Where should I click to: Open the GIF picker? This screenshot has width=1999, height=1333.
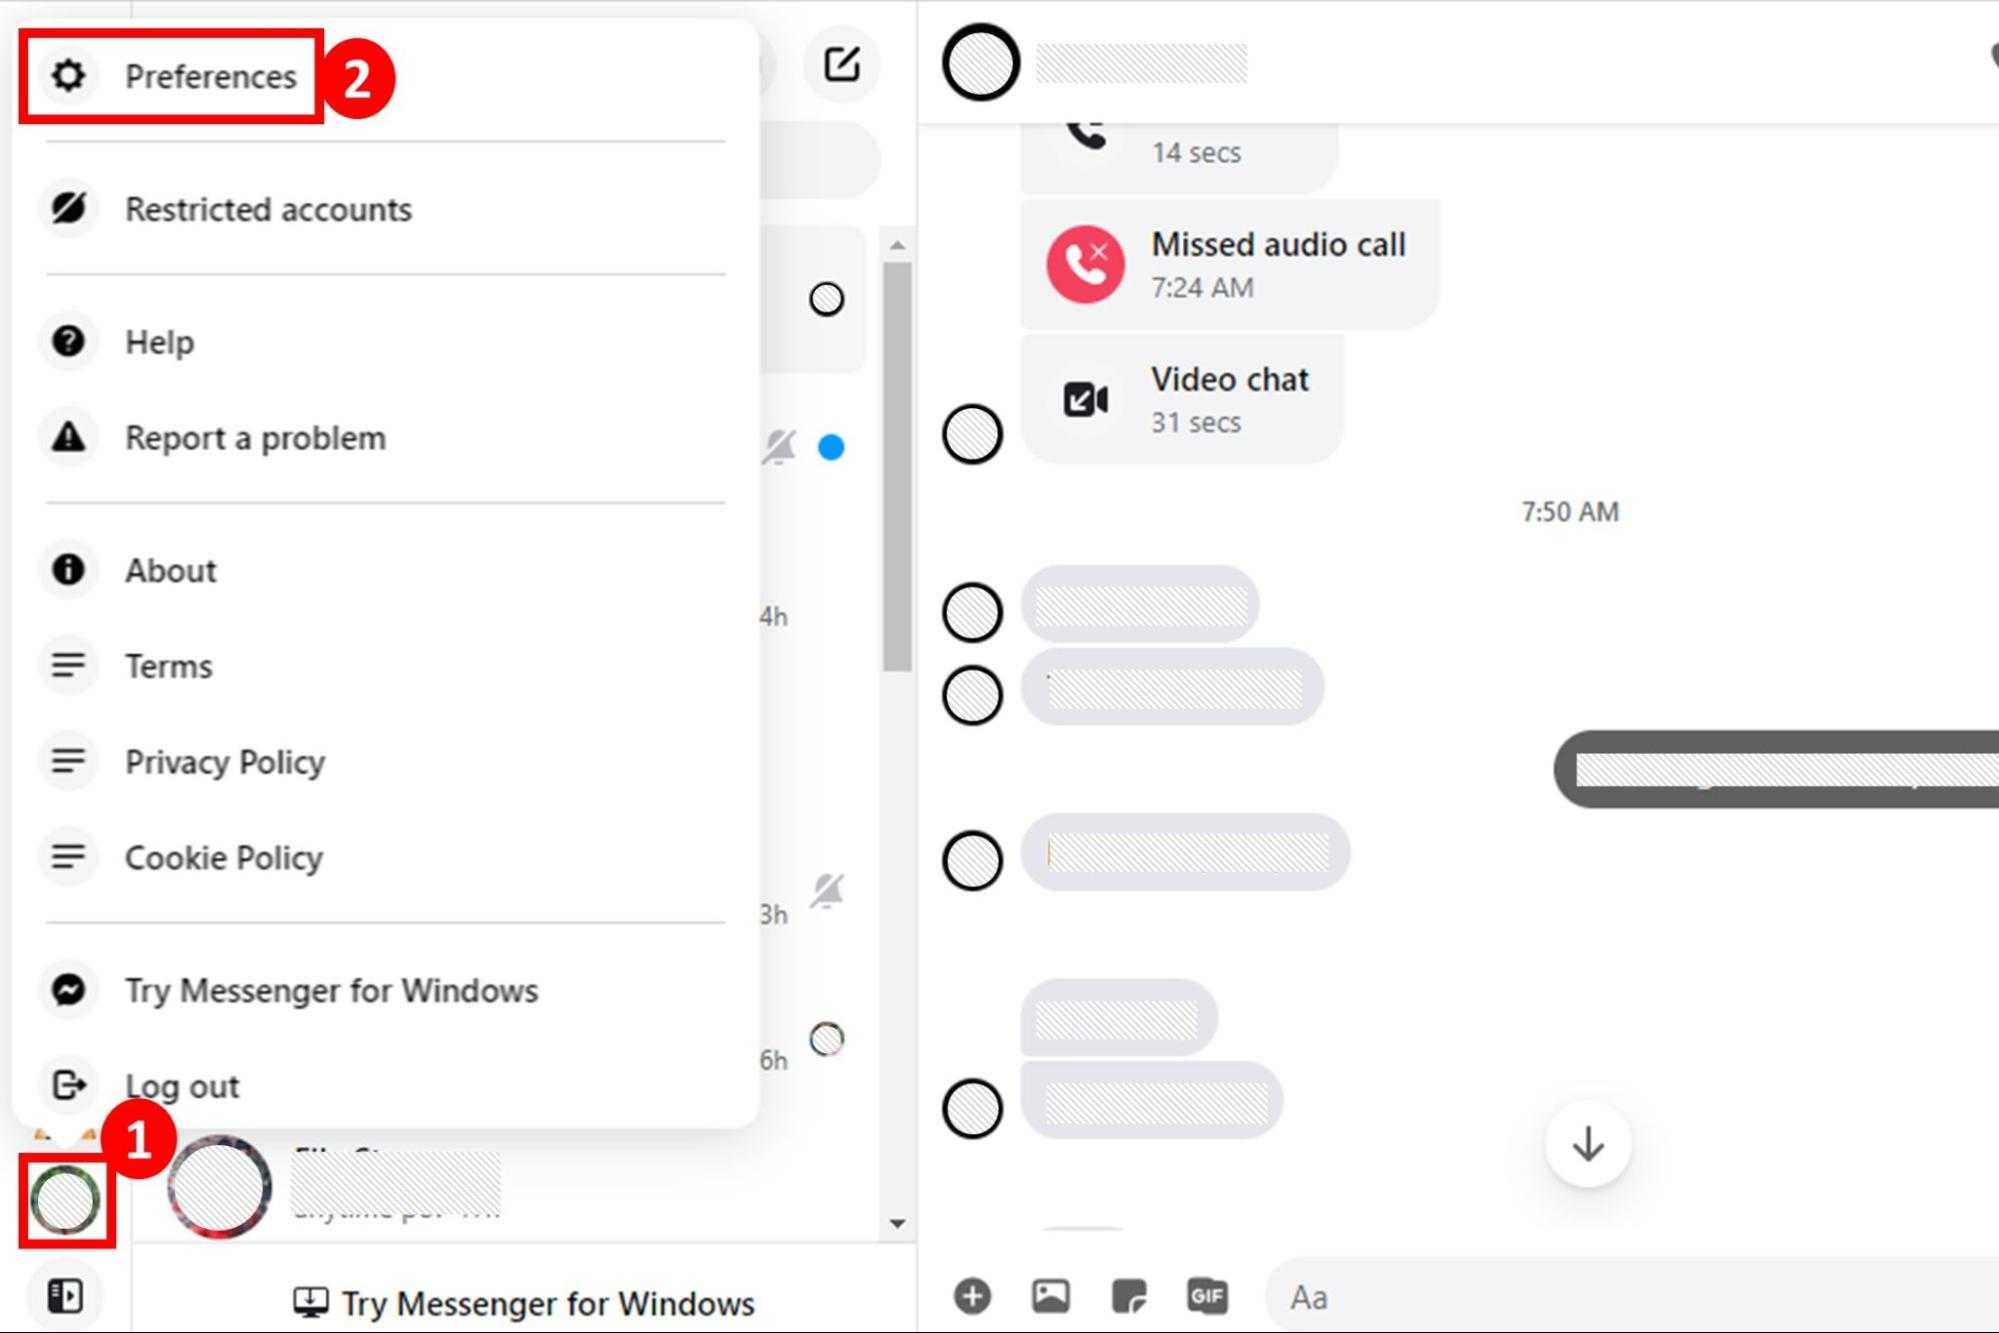point(1207,1296)
